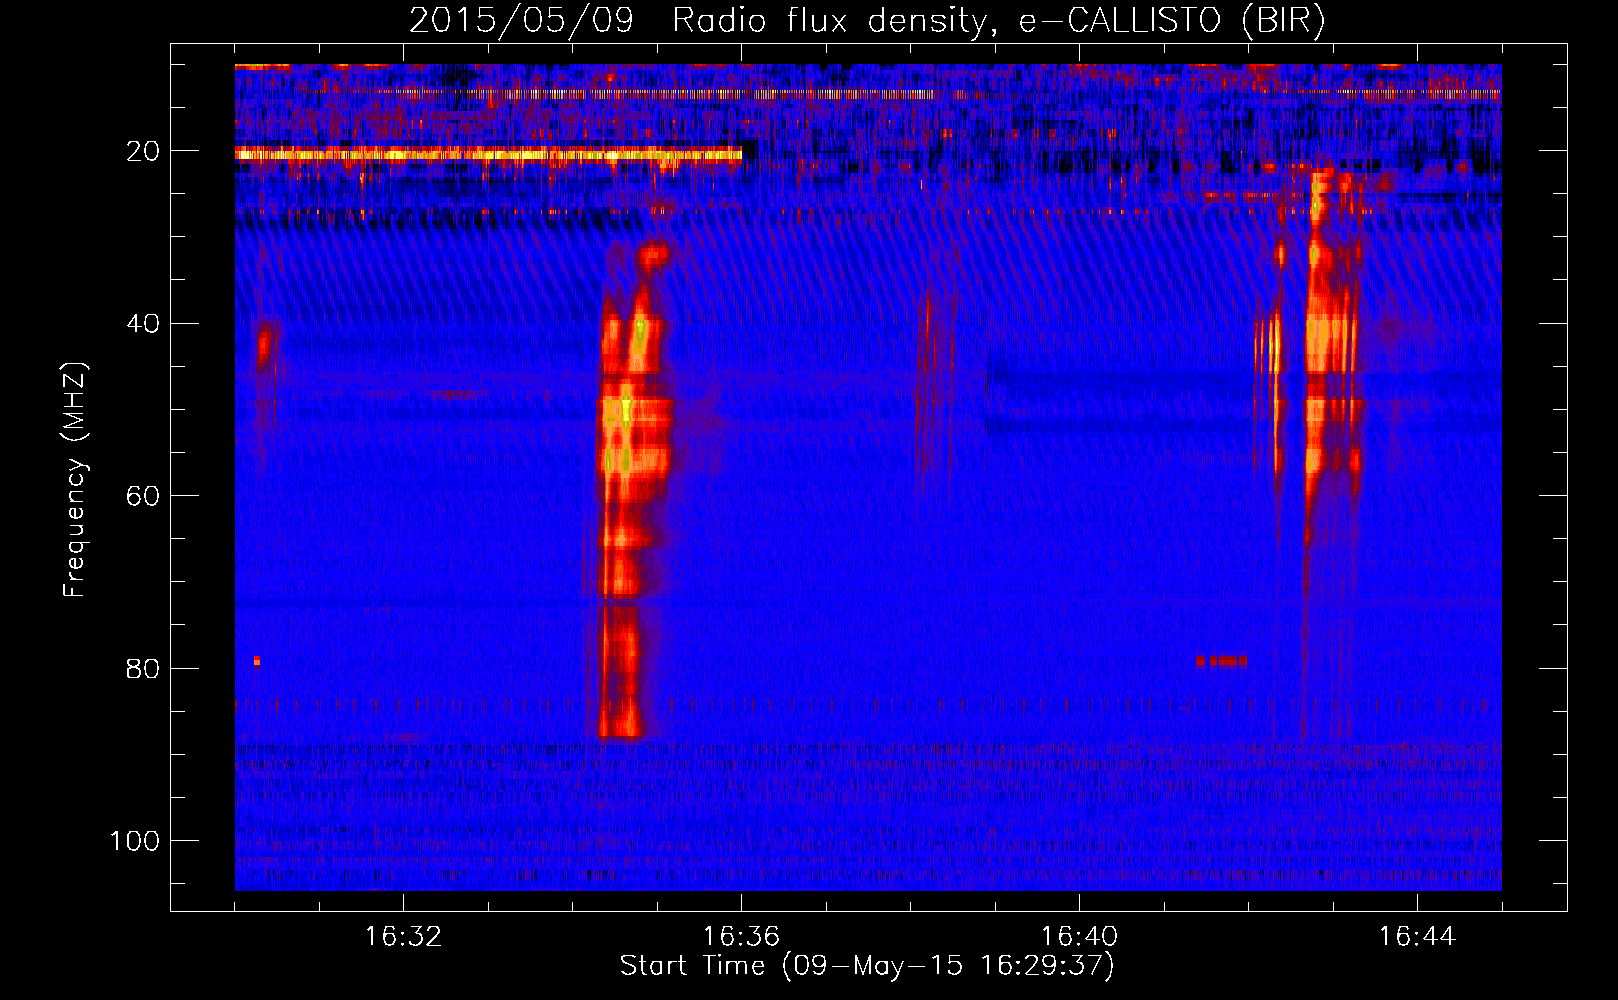Click the '60' frequency tick label
This screenshot has width=1618, height=1000.
(x=144, y=496)
